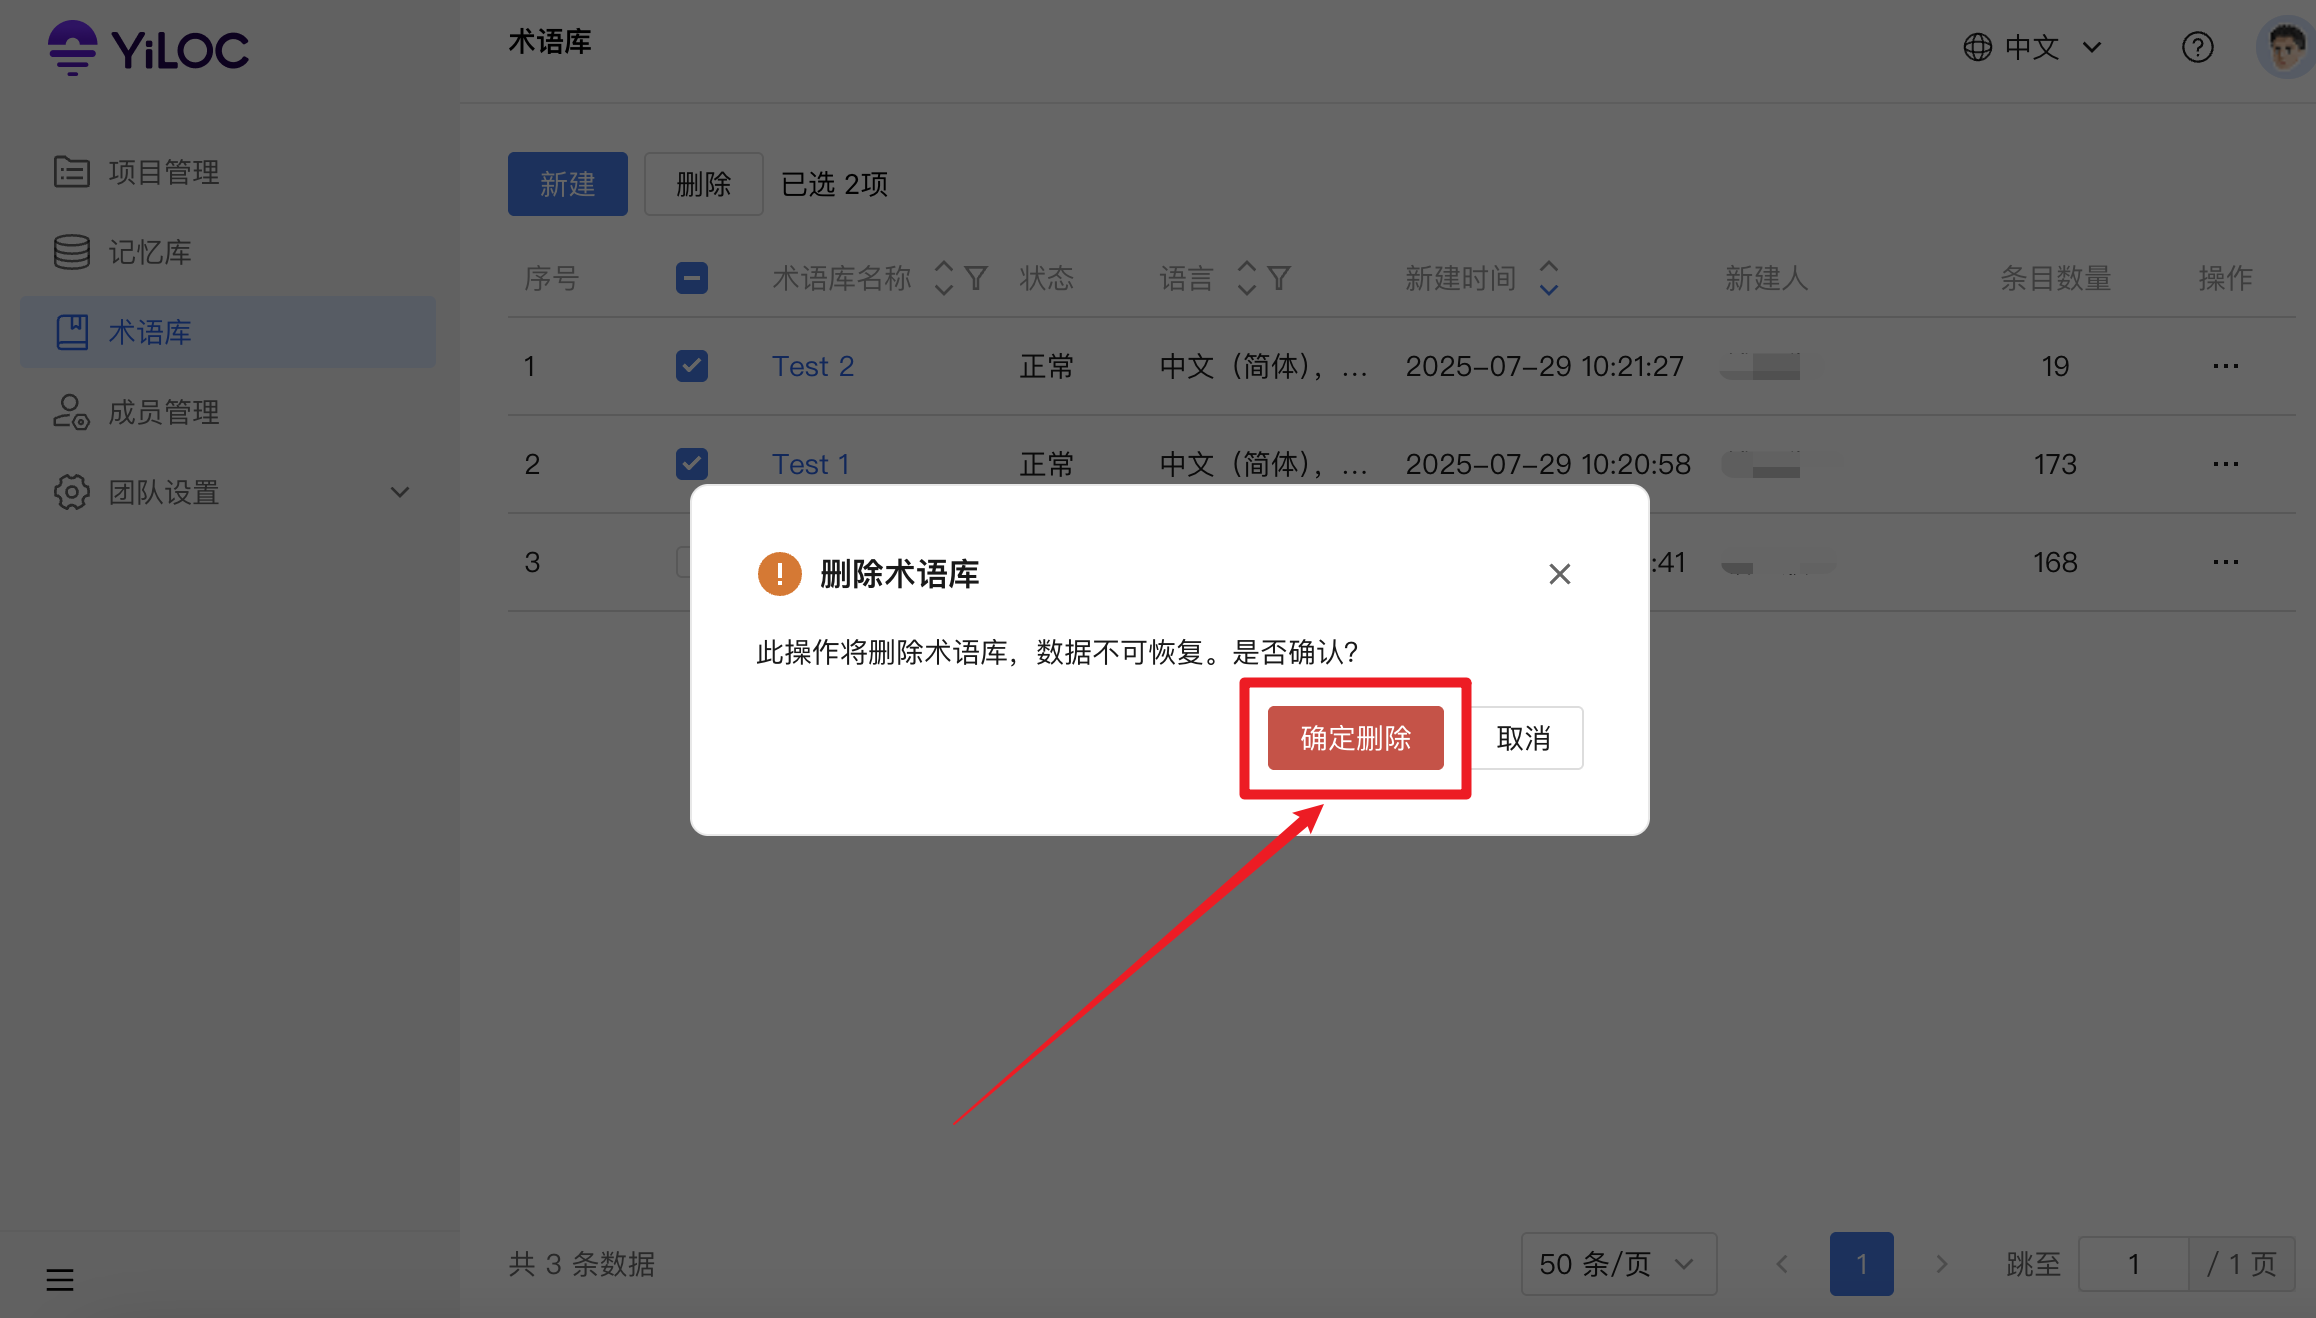The image size is (2316, 1318).
Task: Click the 2025-07-29 10:21:27 timestamp
Action: click(x=1545, y=366)
